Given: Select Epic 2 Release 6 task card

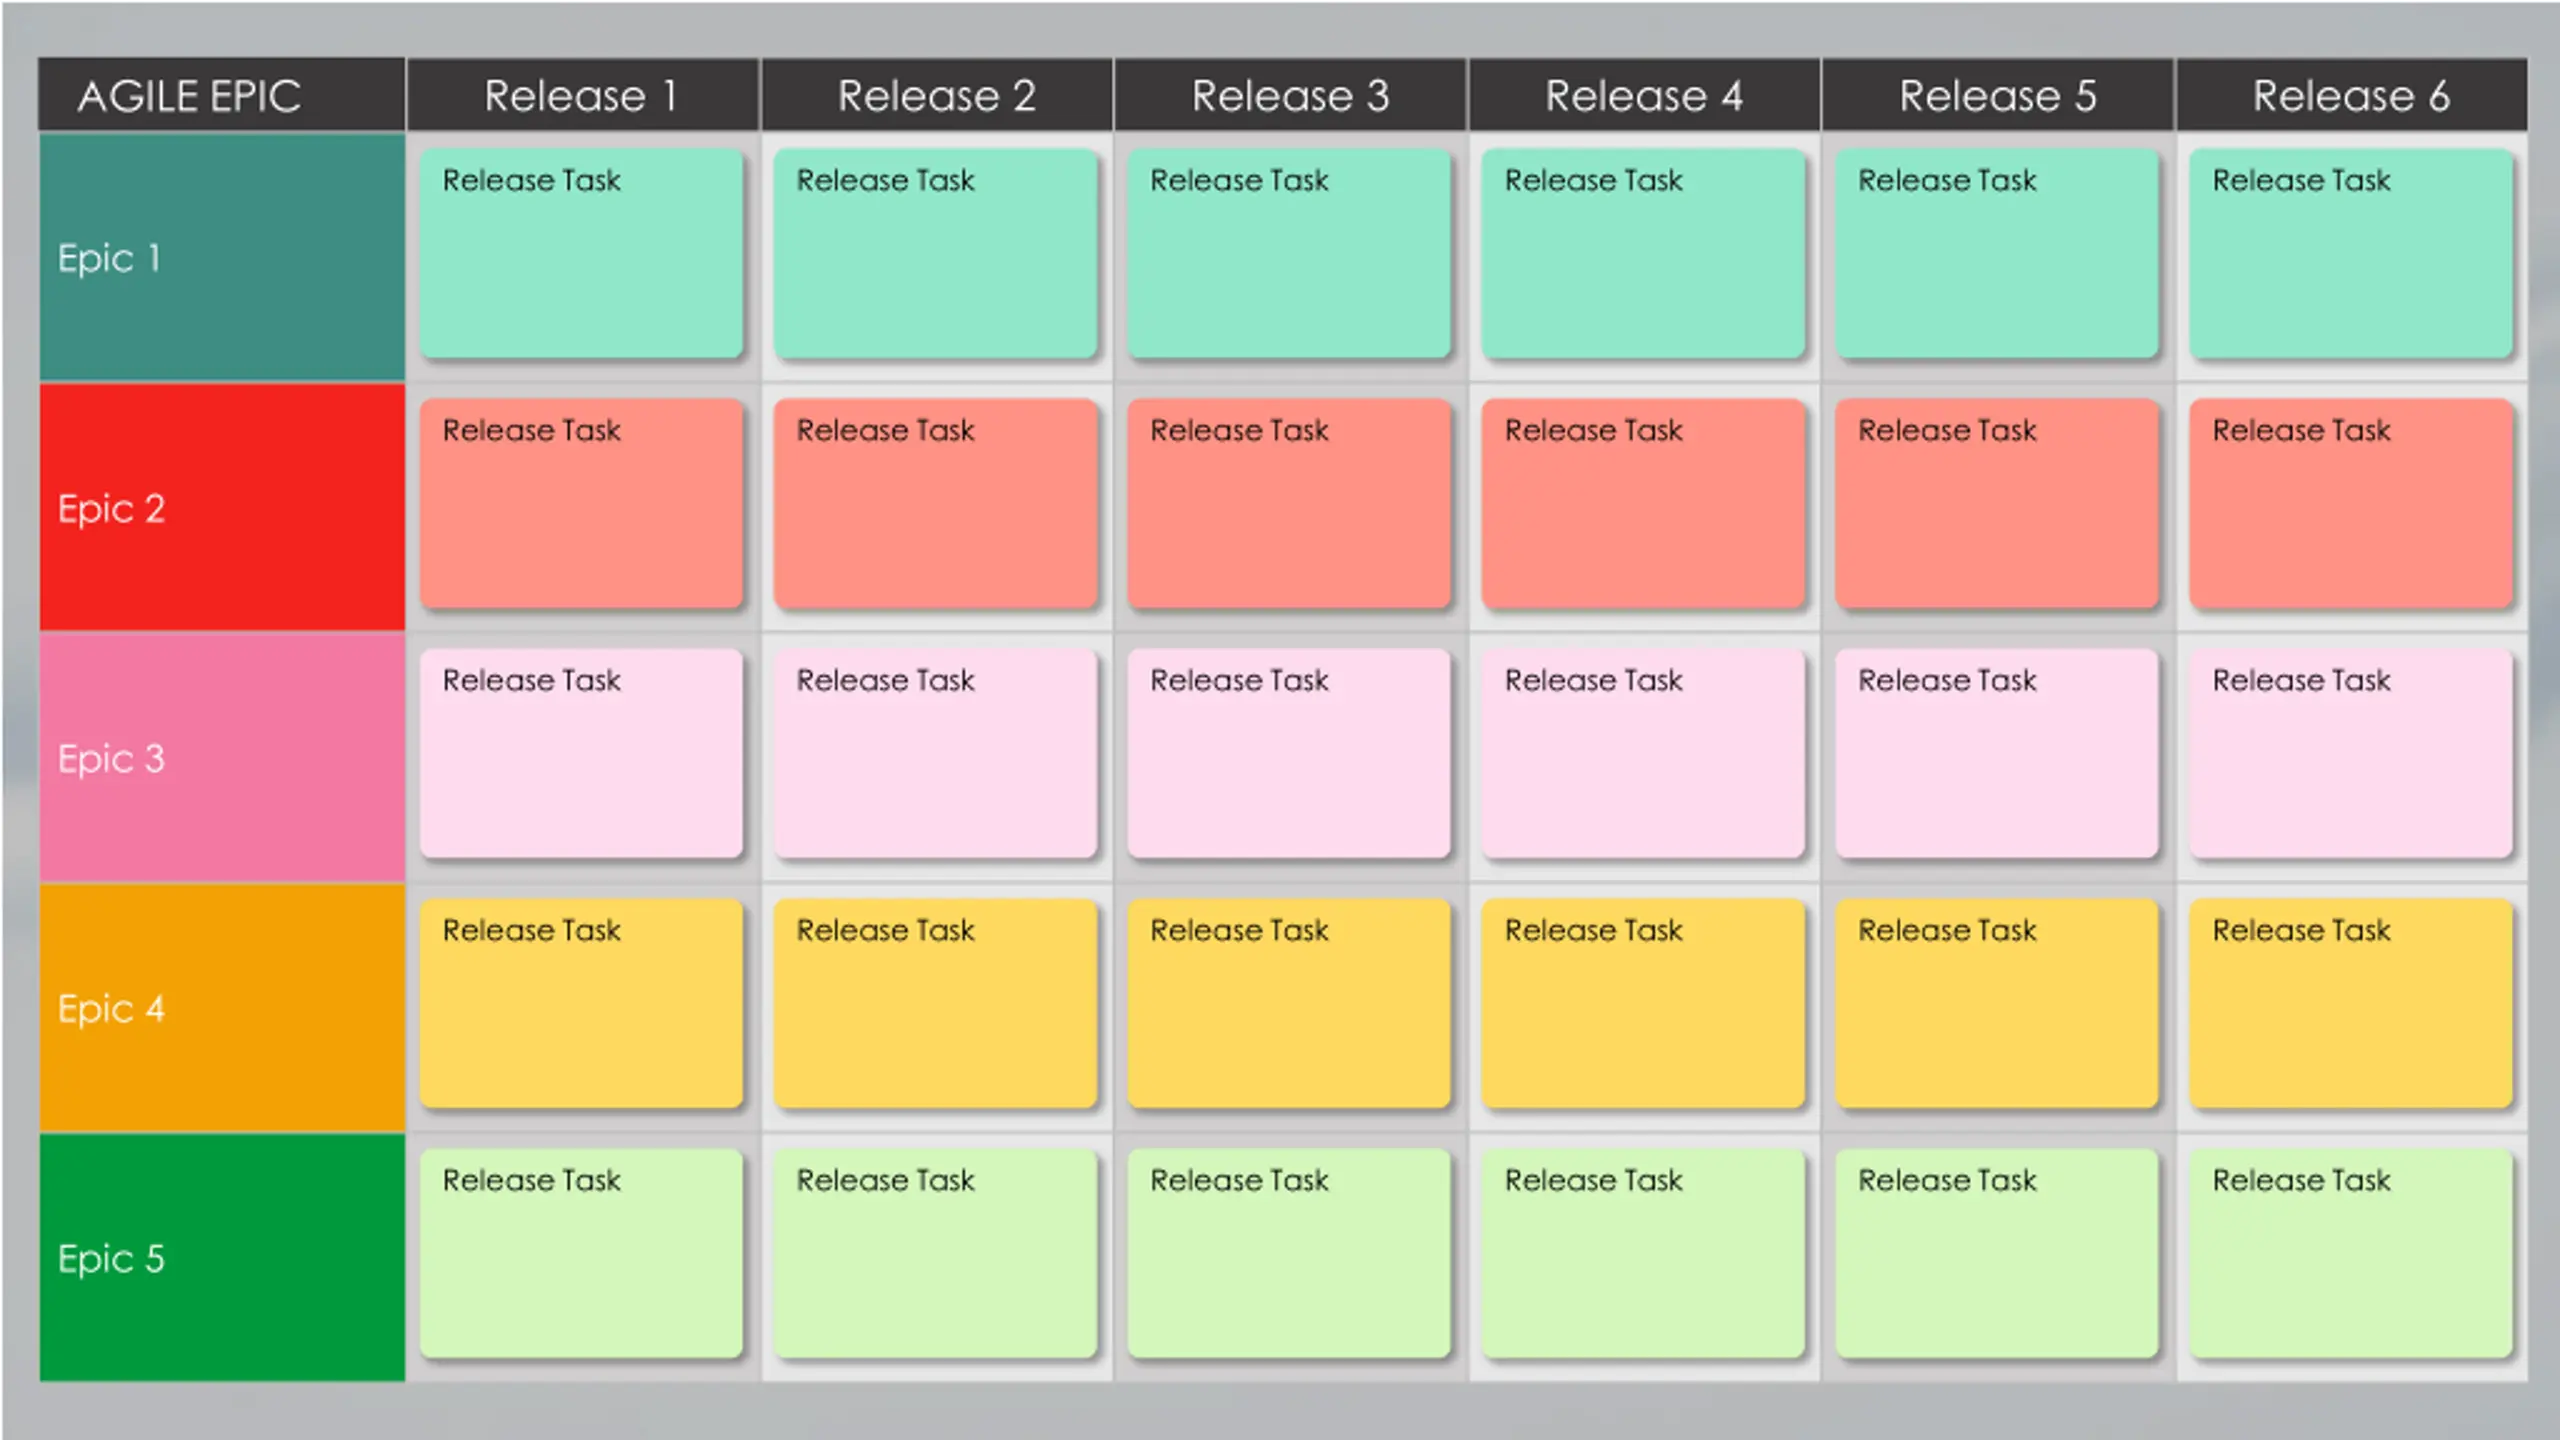Looking at the screenshot, I should (x=2350, y=504).
